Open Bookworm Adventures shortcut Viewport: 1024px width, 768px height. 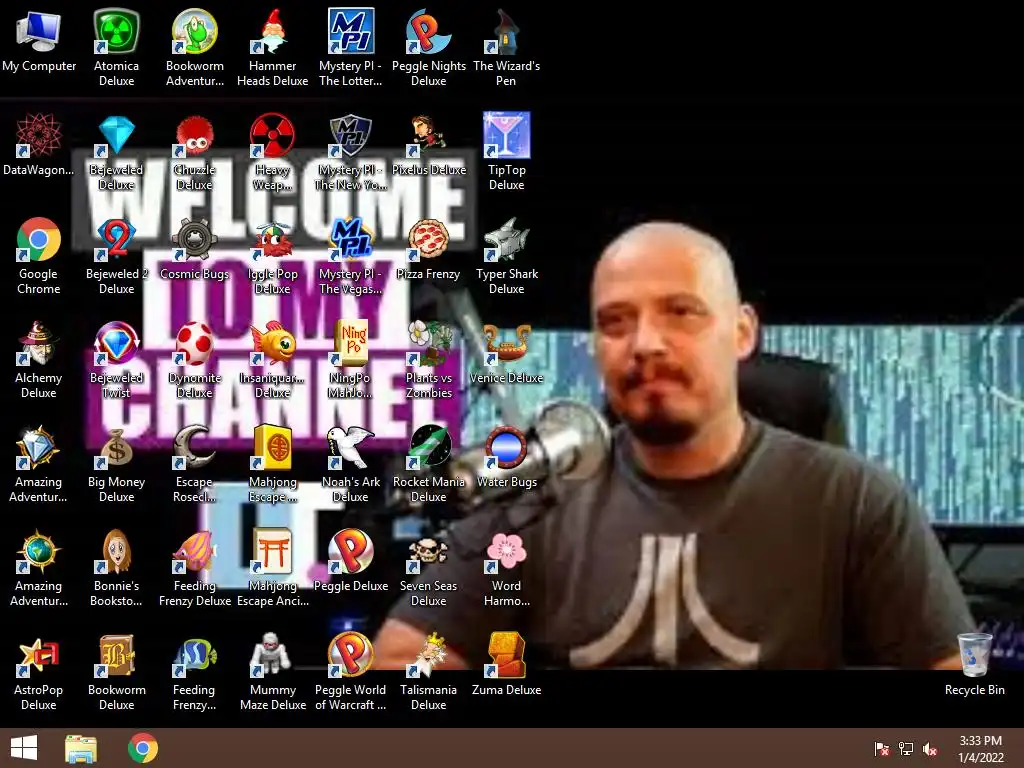[x=195, y=47]
